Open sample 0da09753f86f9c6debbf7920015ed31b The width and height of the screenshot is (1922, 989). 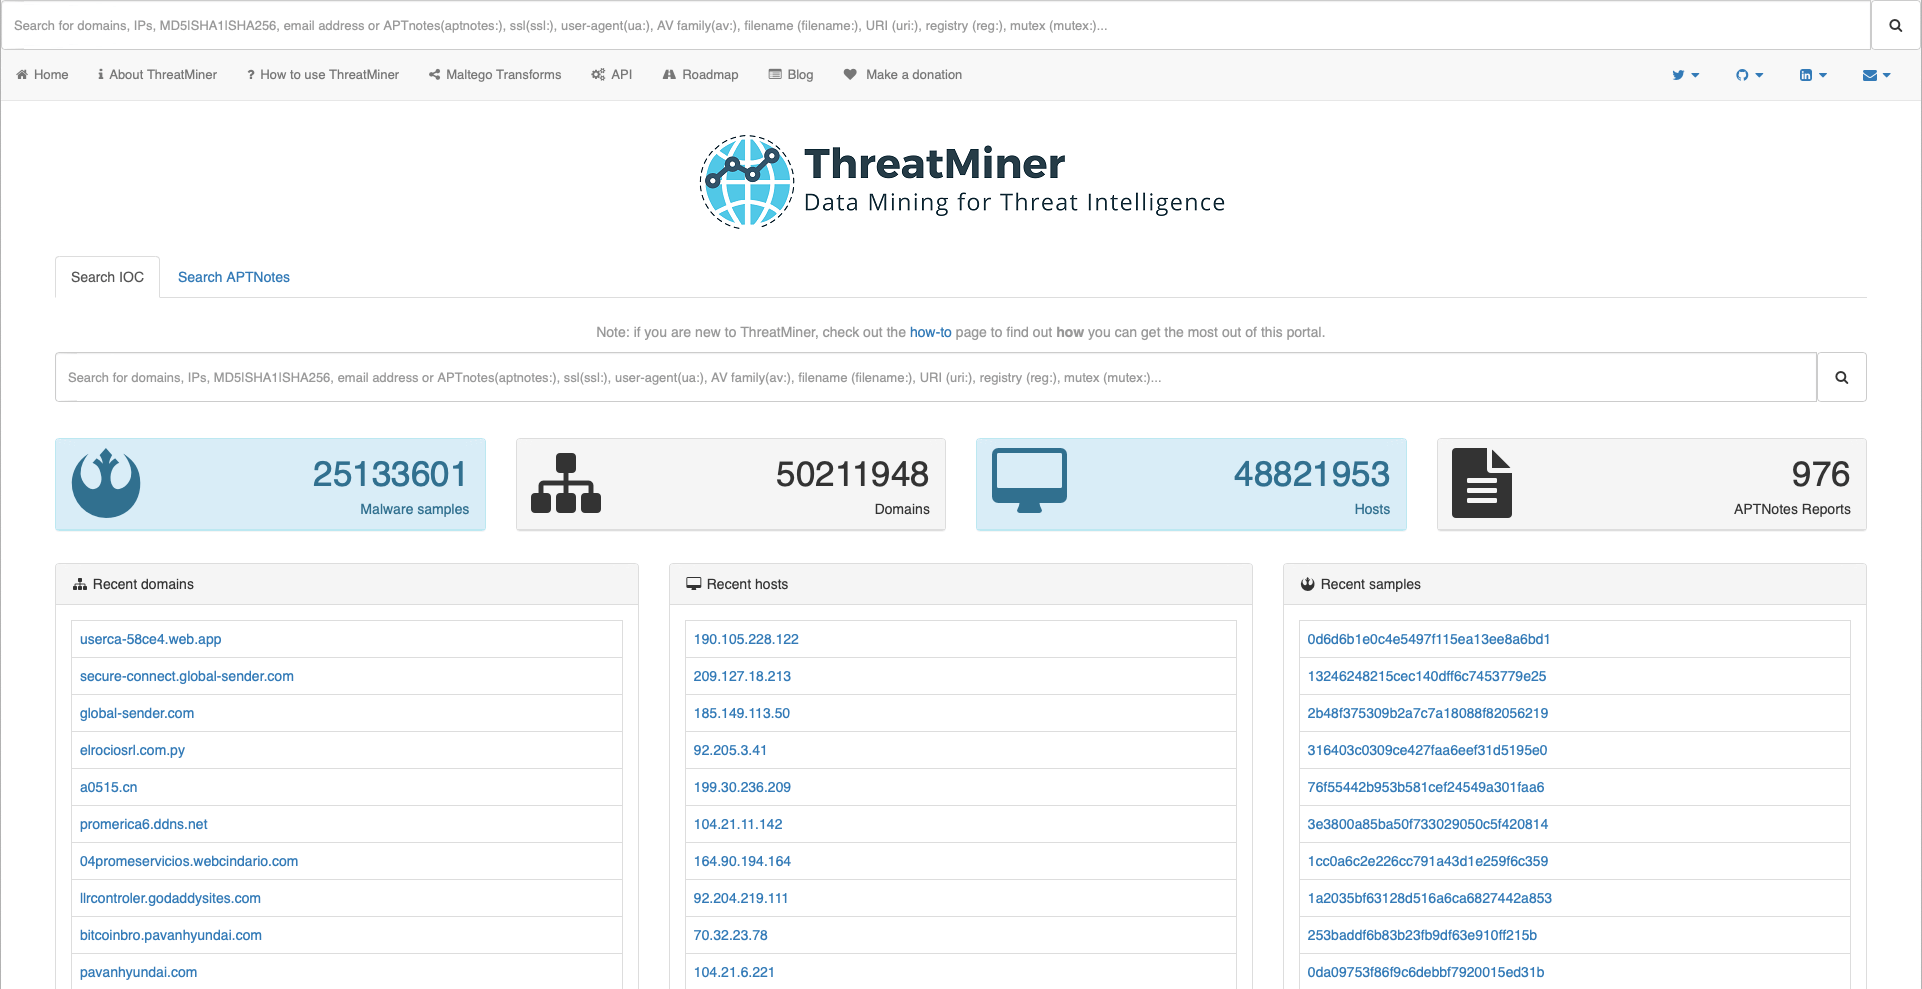click(1426, 972)
